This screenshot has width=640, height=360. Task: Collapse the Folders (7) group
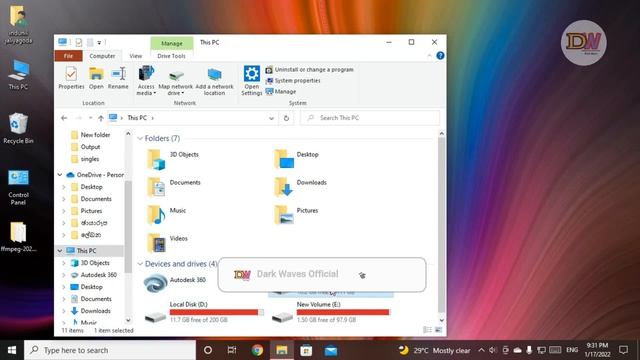140,138
